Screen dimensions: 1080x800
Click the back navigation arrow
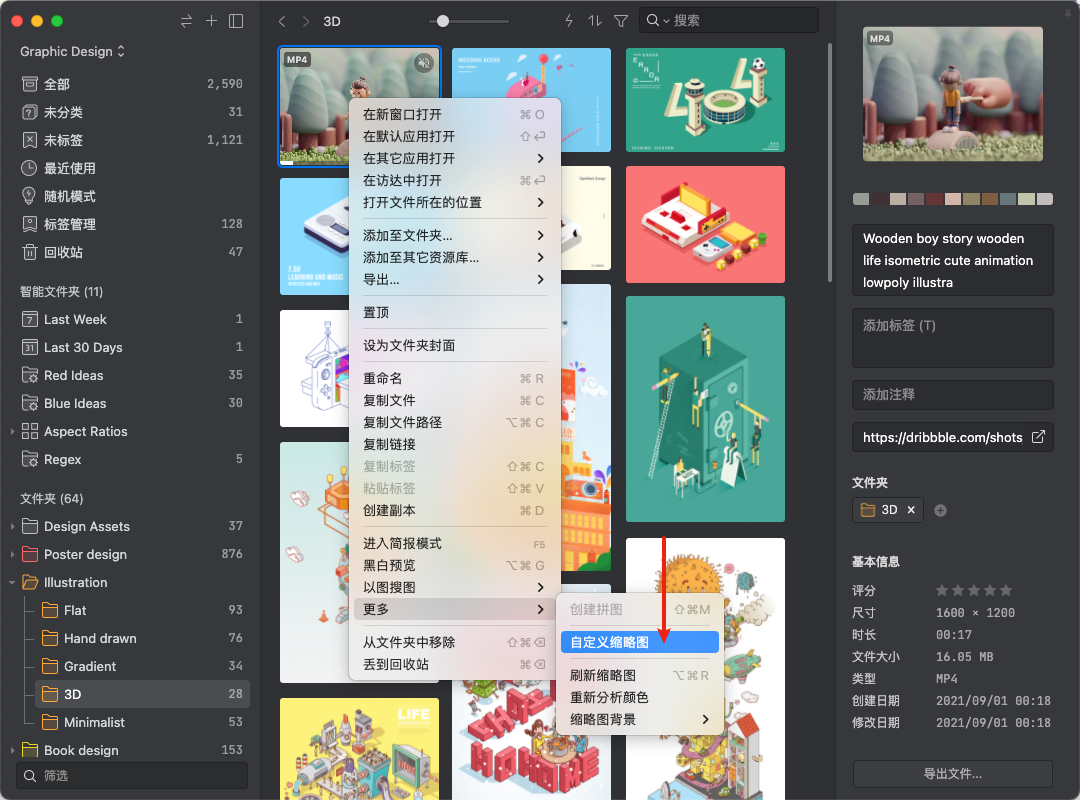281,20
